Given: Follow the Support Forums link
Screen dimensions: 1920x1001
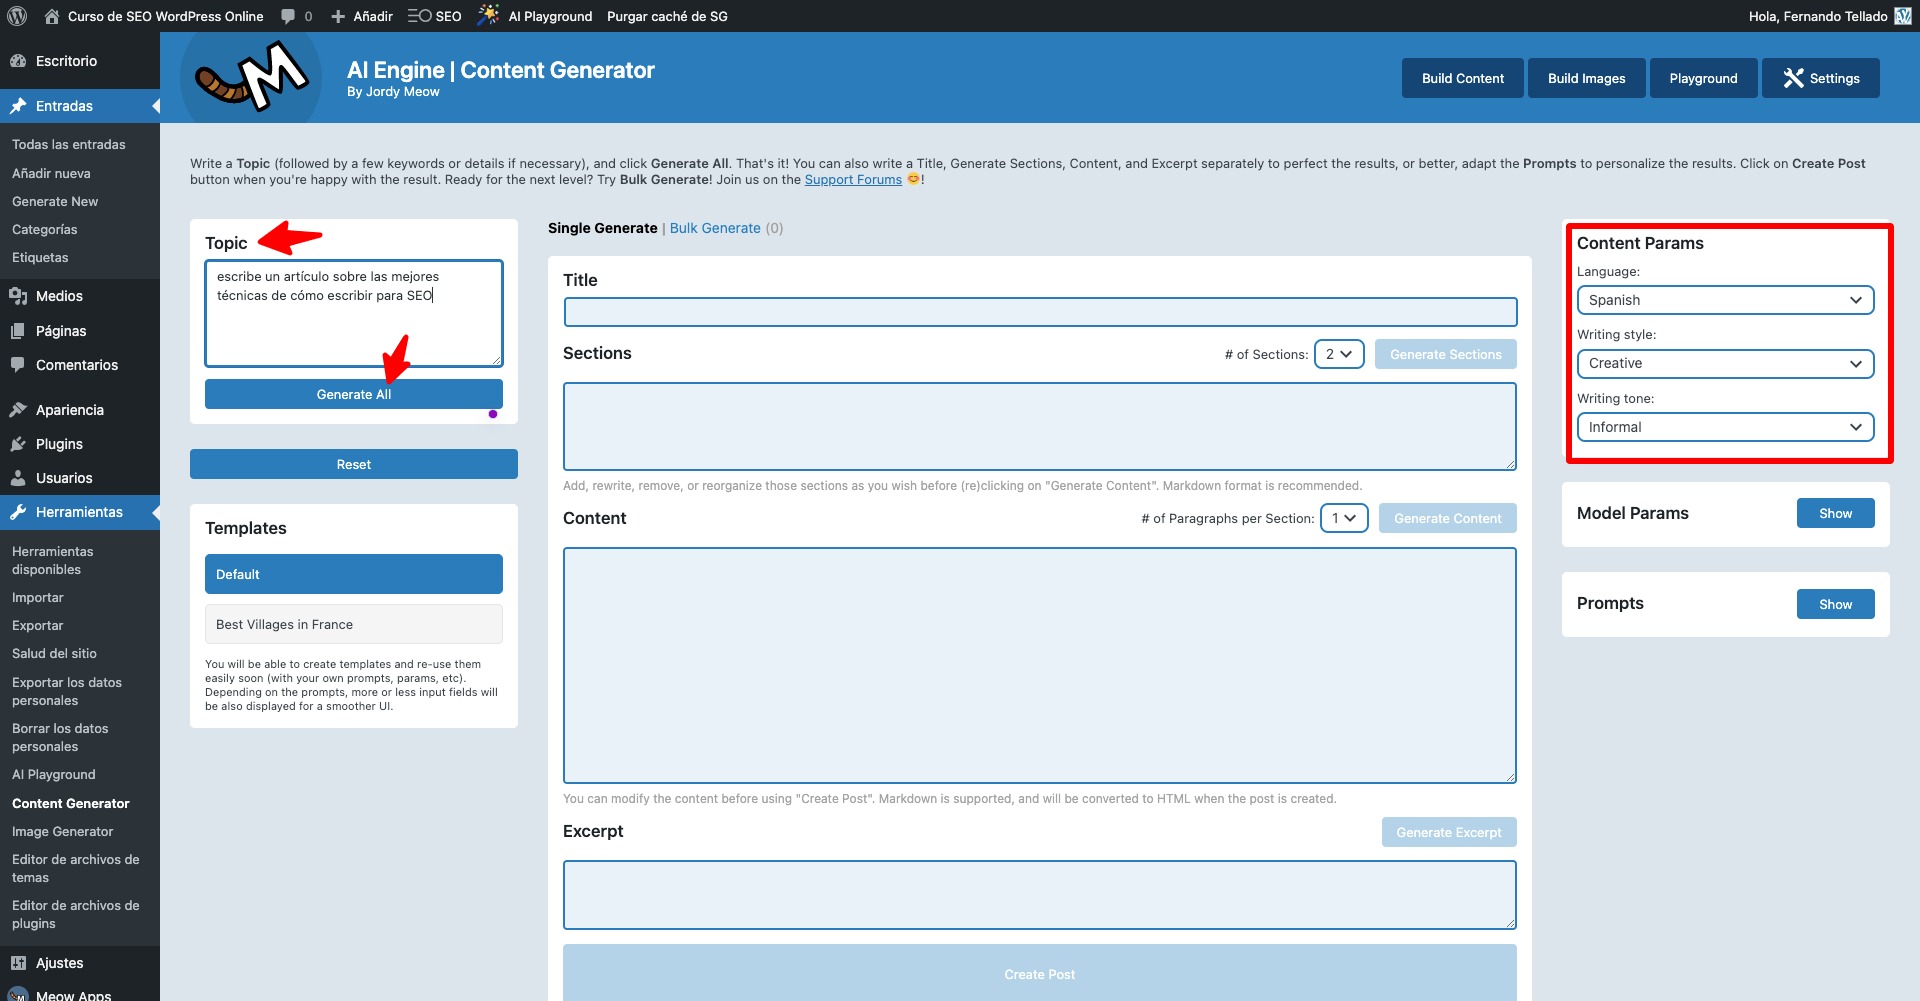Looking at the screenshot, I should click(x=853, y=180).
